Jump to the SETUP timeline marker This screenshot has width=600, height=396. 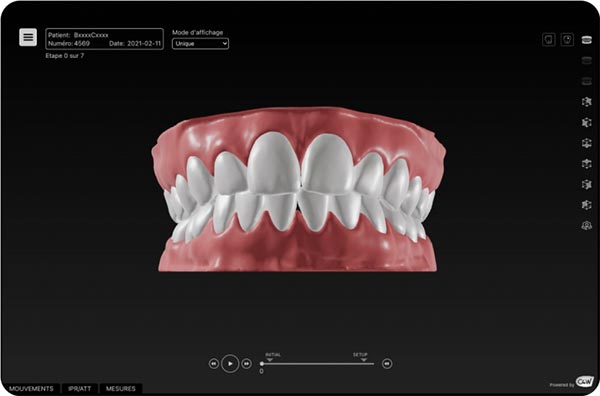click(360, 357)
